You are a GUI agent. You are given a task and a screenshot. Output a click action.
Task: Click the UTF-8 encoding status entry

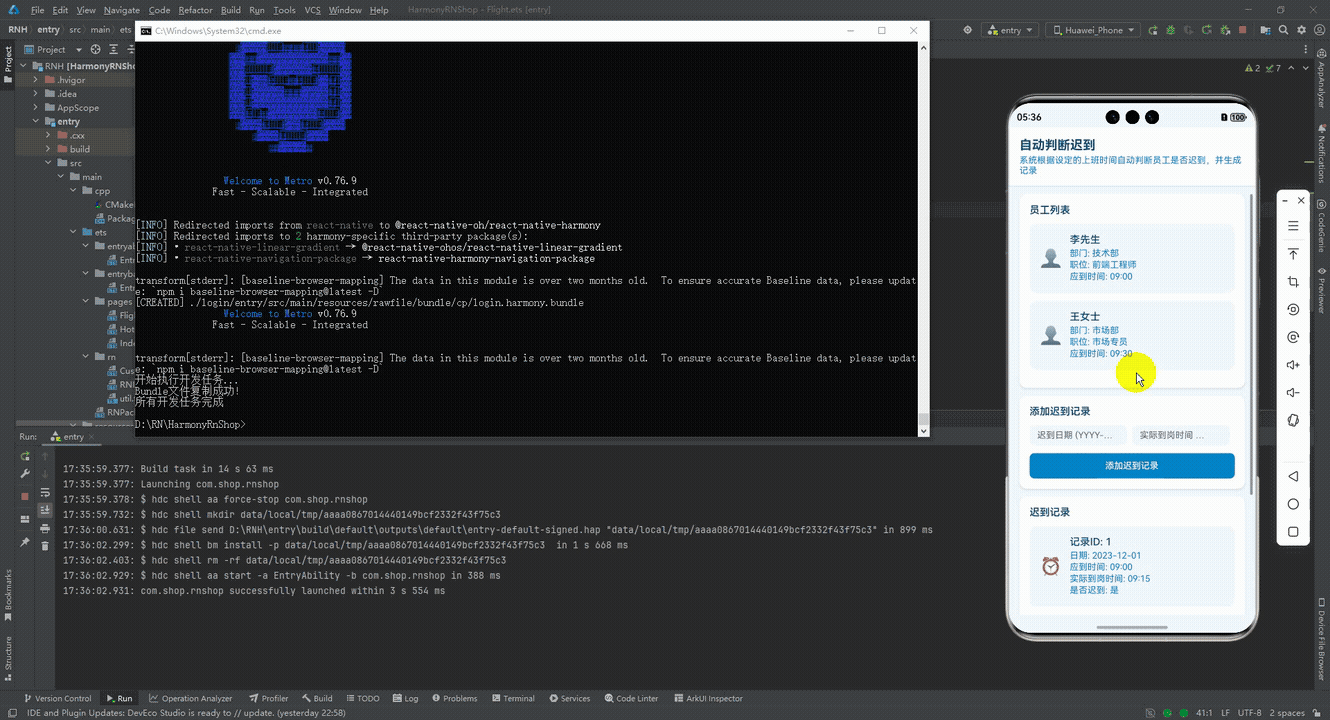[x=1249, y=713]
